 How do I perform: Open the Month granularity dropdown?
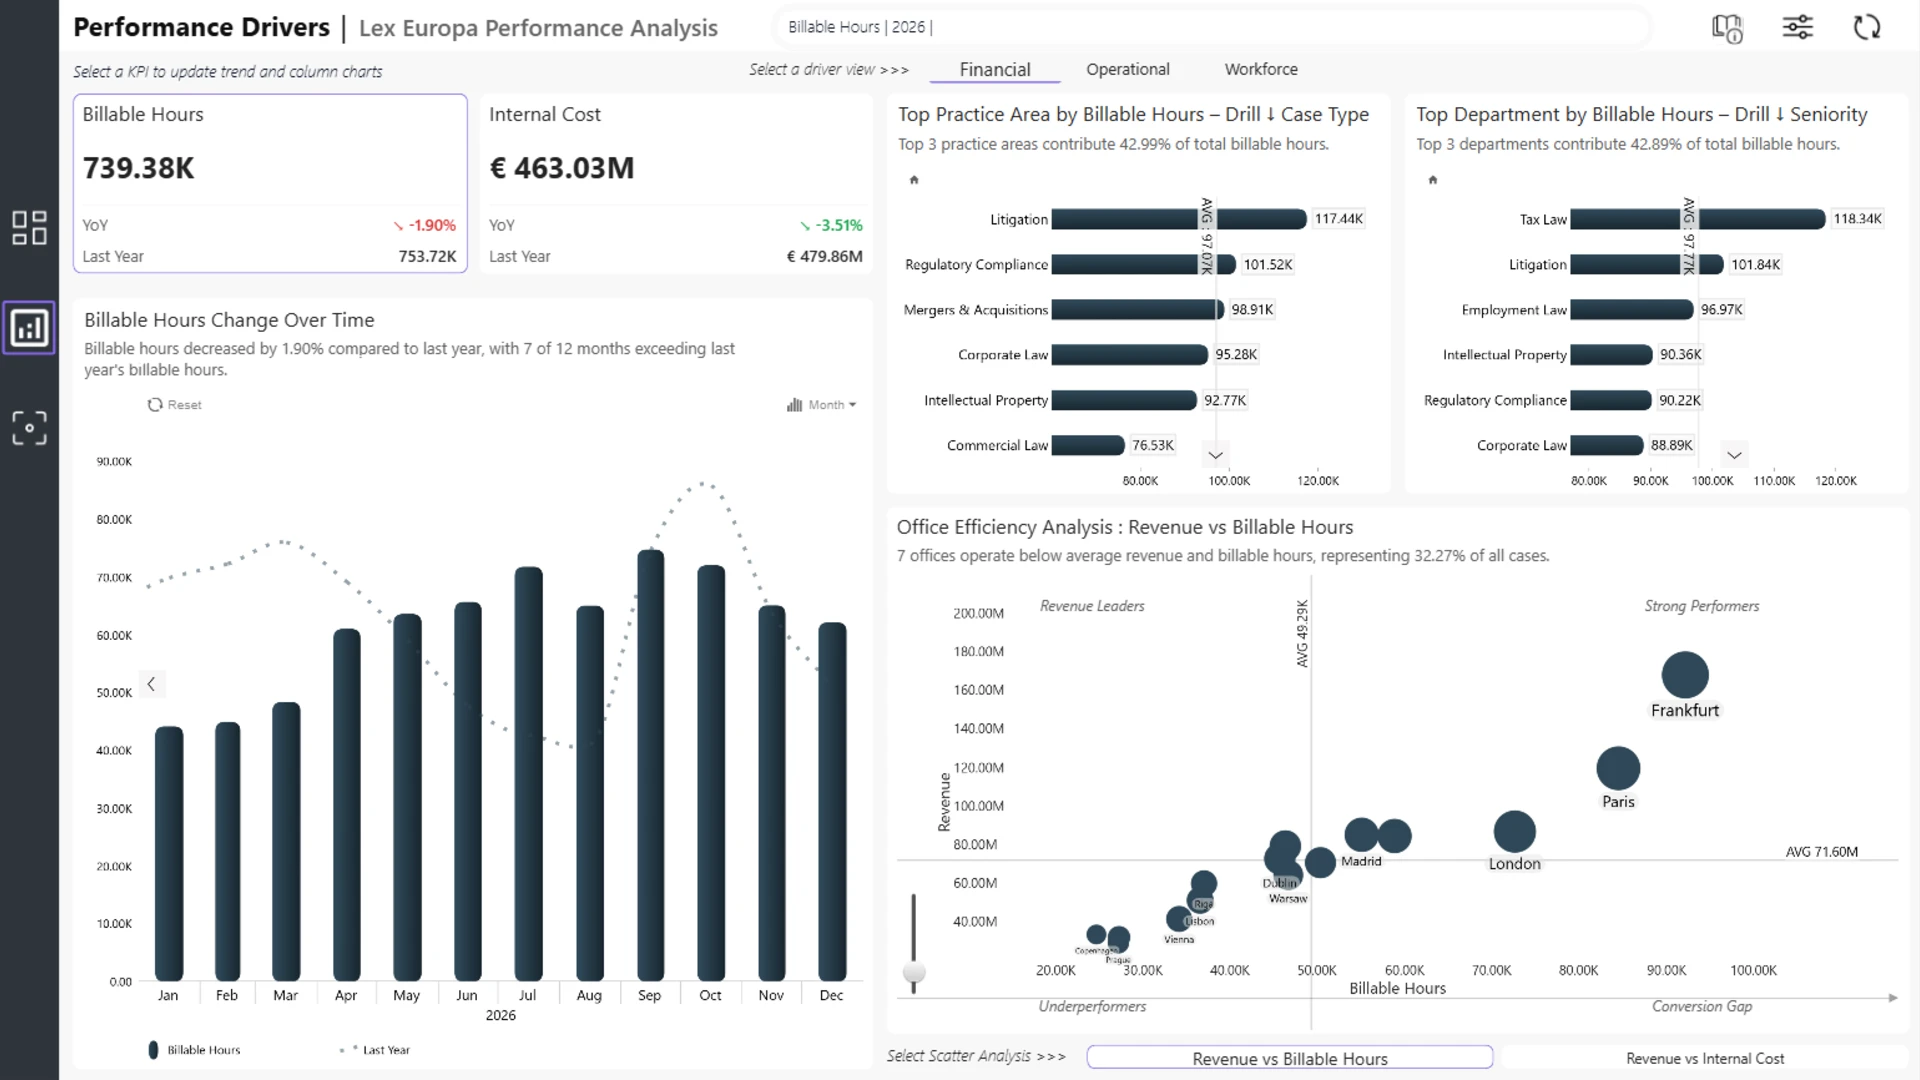pos(822,405)
